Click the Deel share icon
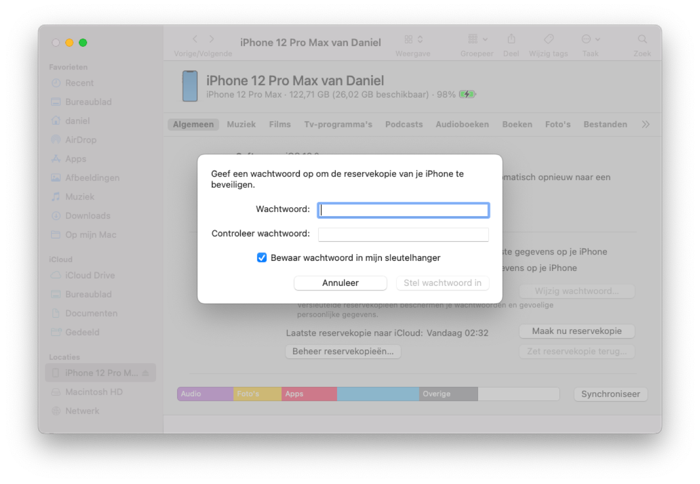 pos(511,39)
